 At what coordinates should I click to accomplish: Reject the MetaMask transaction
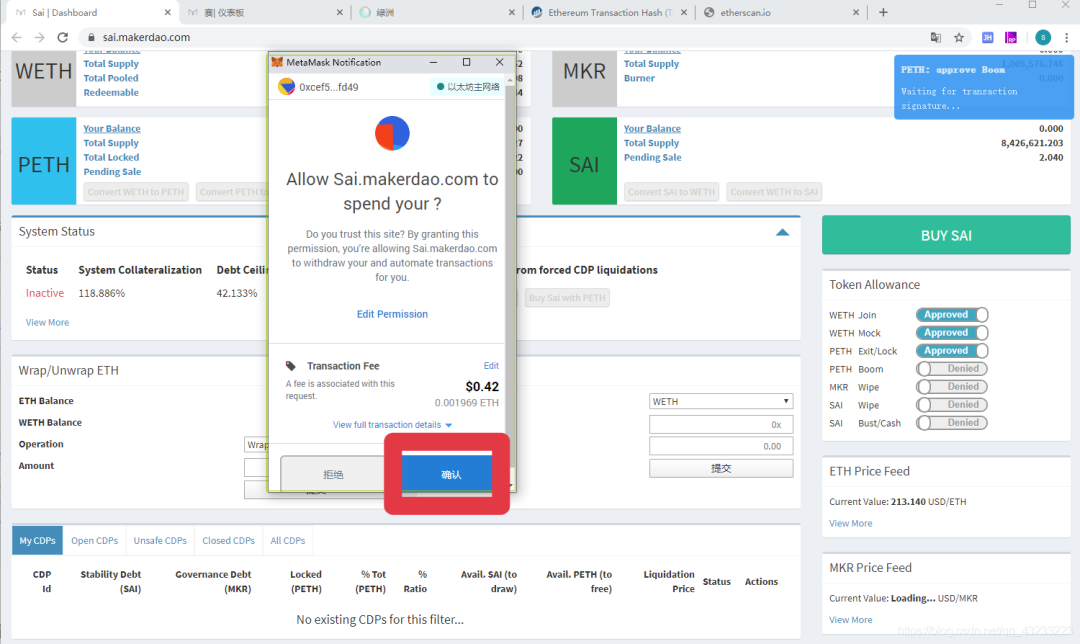click(333, 474)
